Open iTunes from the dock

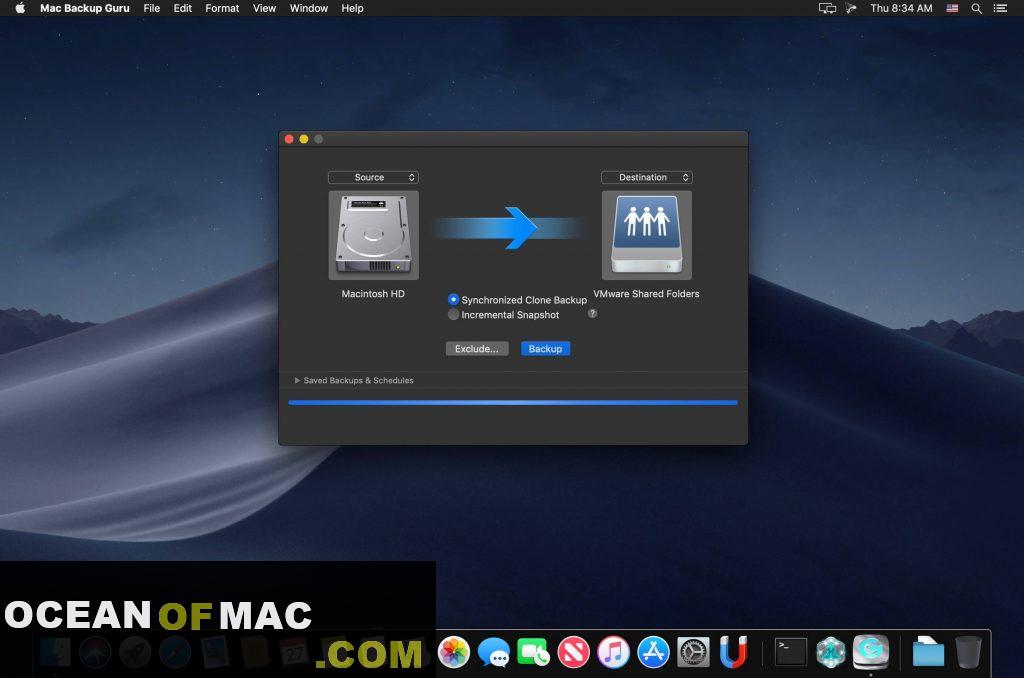[x=613, y=652]
